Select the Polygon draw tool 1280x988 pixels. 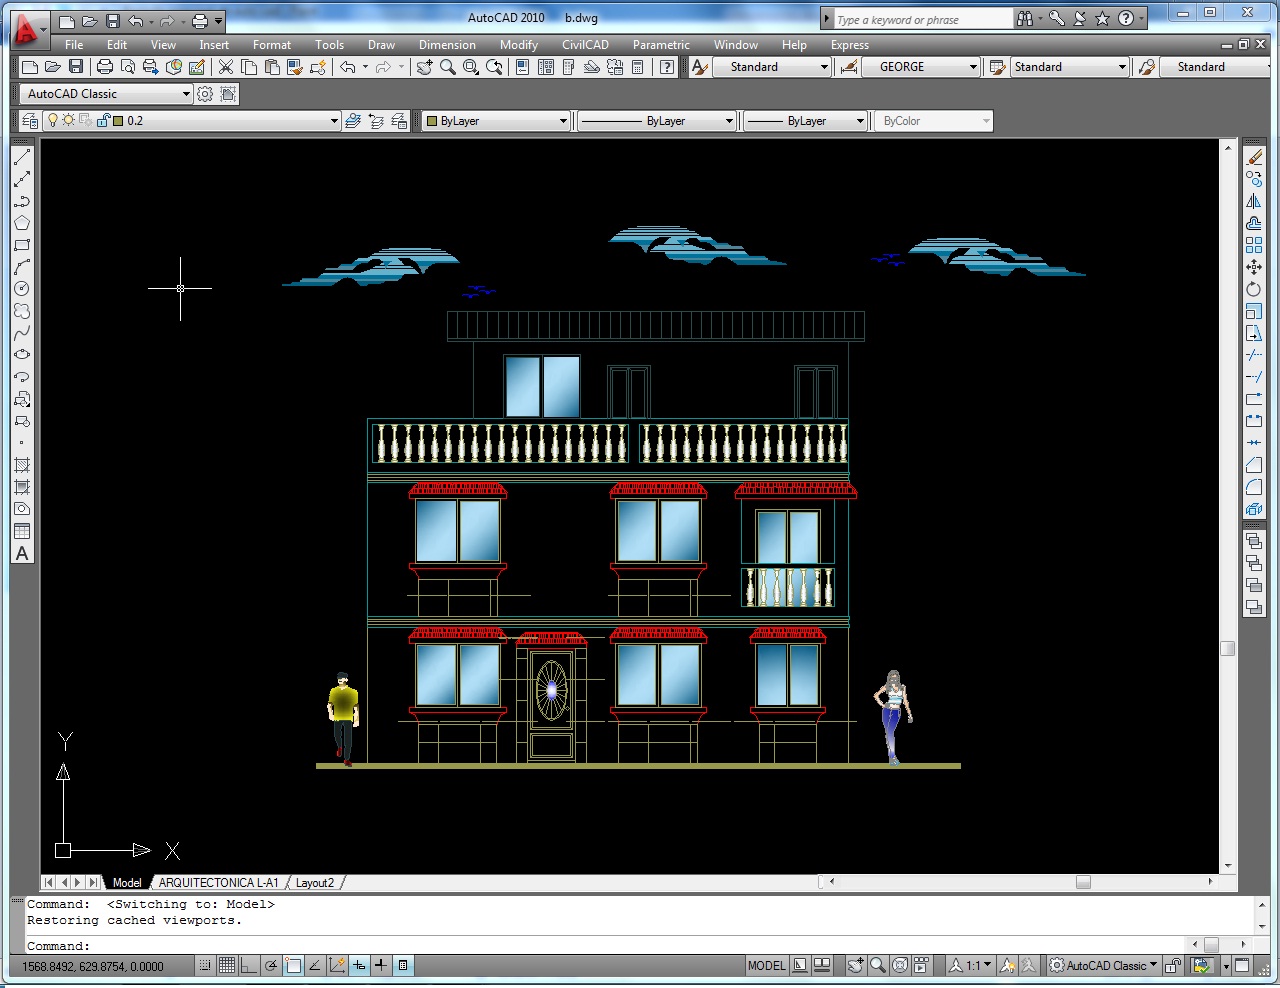click(22, 223)
